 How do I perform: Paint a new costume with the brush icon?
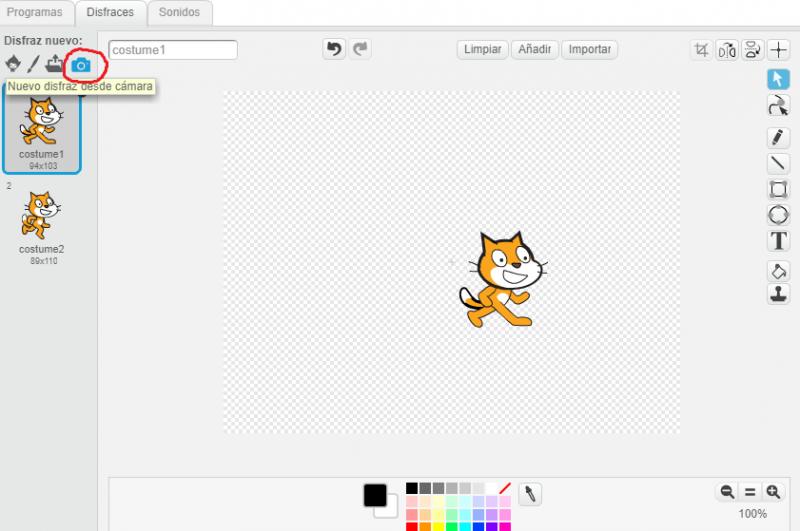pos(33,64)
